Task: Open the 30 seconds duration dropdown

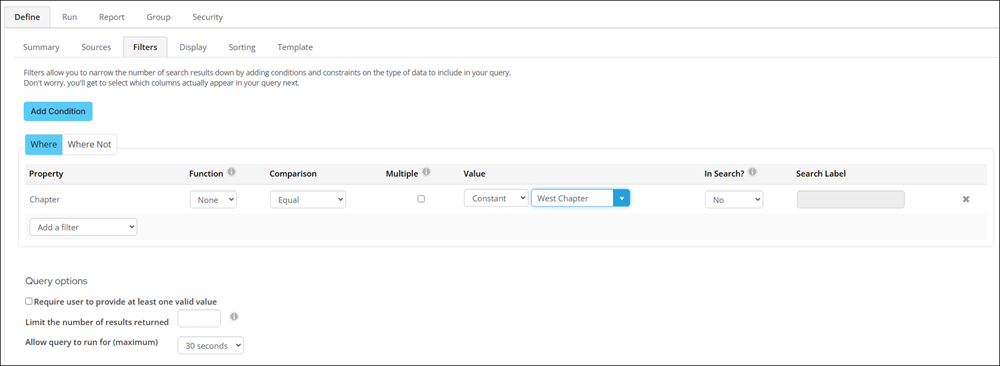Action: [x=211, y=345]
